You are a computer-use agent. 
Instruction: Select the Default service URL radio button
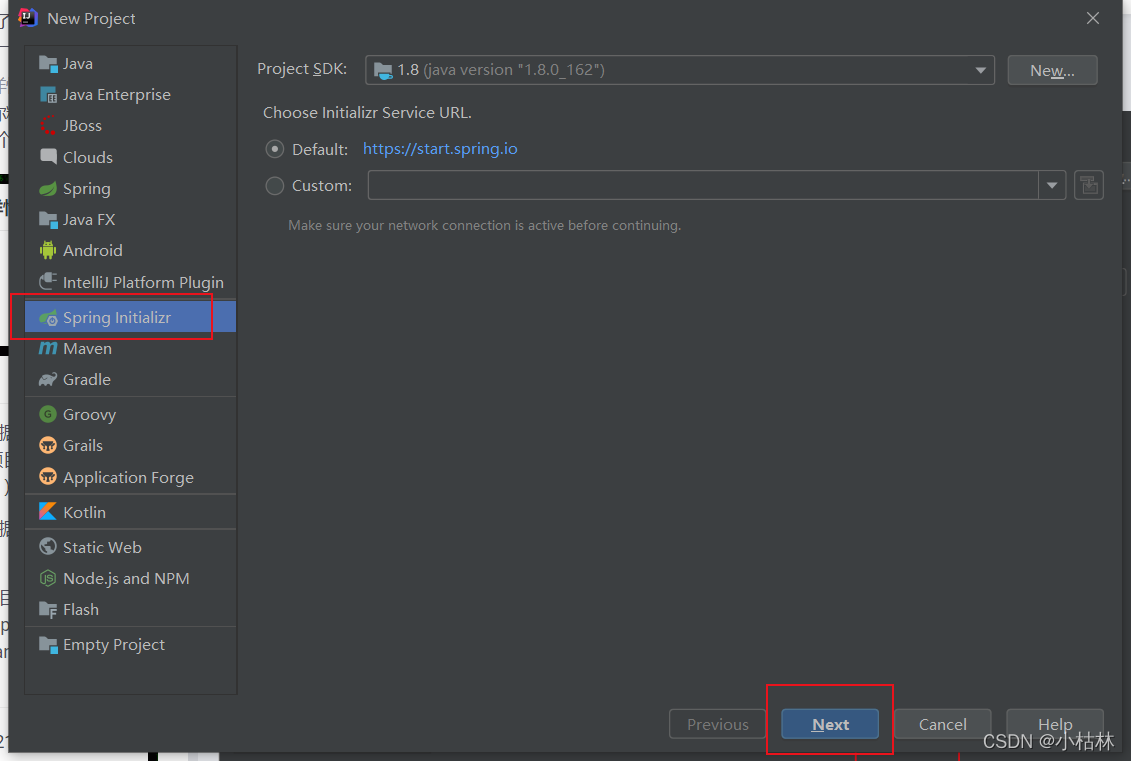(x=274, y=149)
